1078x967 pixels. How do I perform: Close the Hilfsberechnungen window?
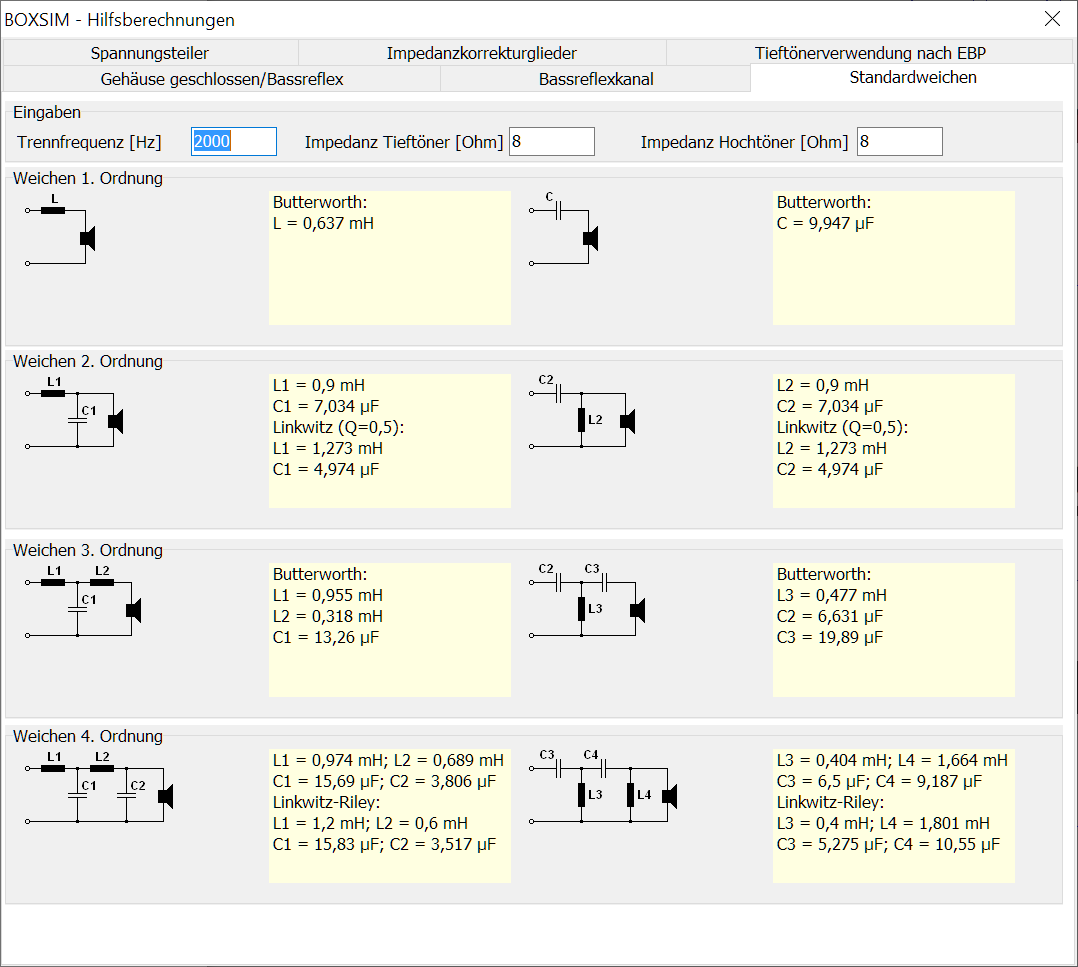pos(1051,19)
